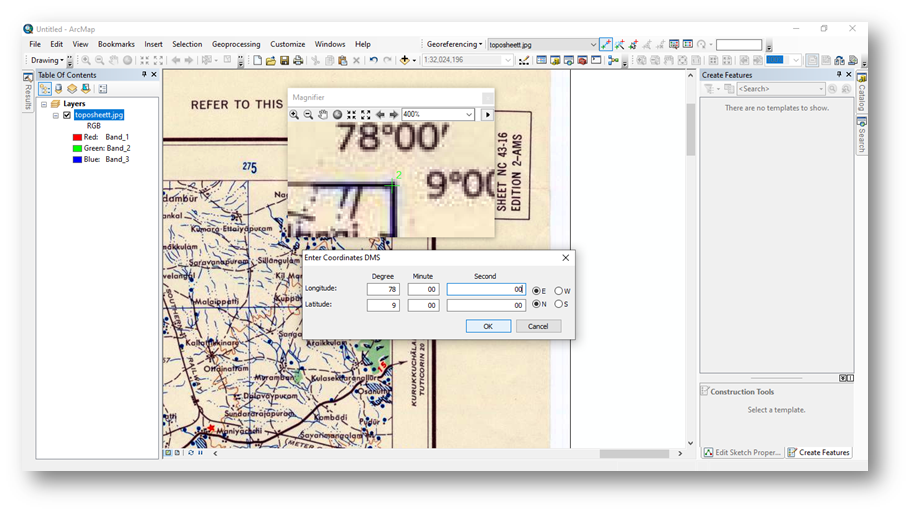Screen dimensions: 910x513
Task: Open the georeferencing link table
Action: (x=688, y=44)
